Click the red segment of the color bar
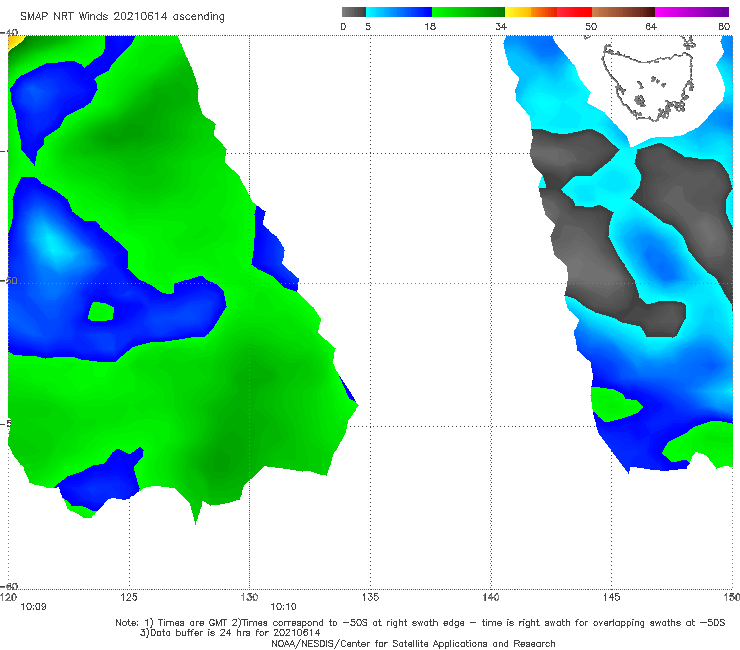Screen dimensions: 740x650 [574, 12]
